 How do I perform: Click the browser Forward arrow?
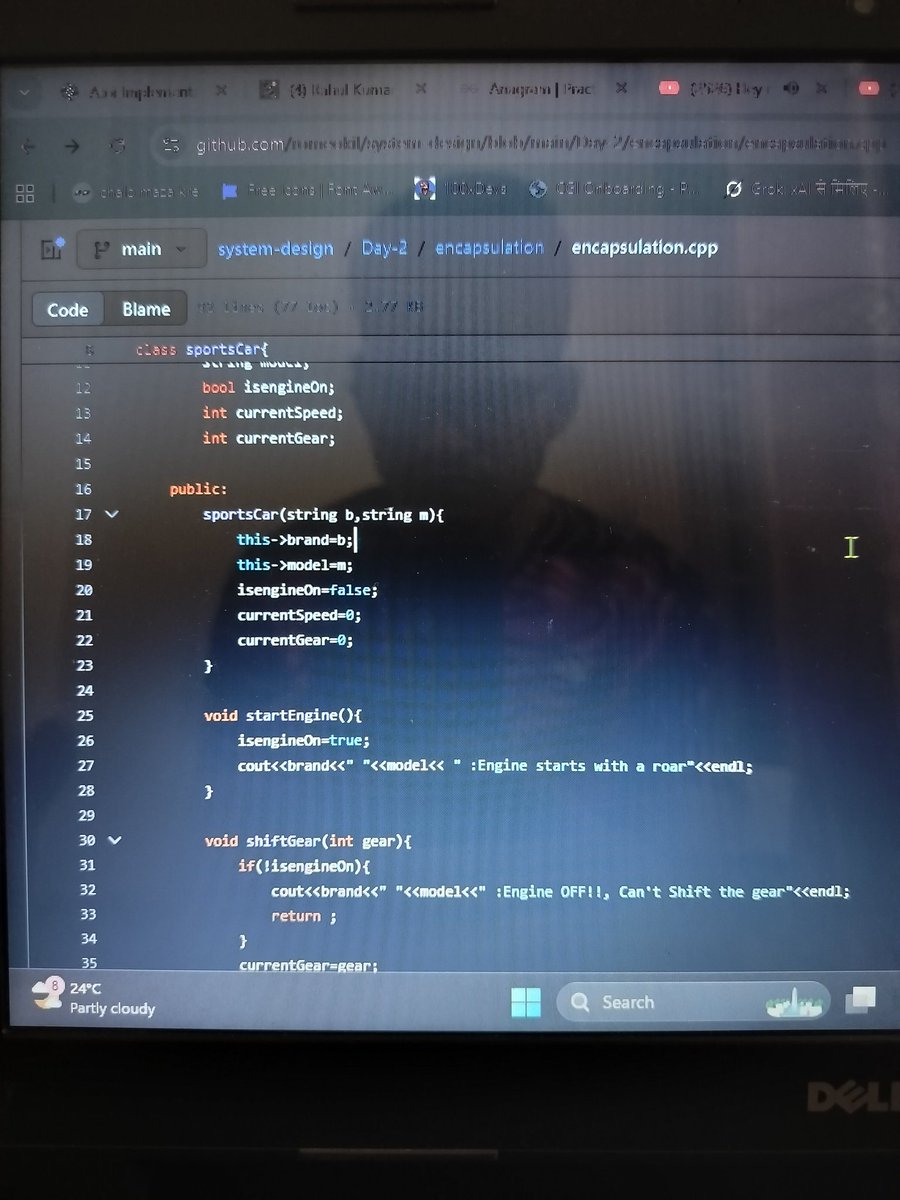[72, 146]
